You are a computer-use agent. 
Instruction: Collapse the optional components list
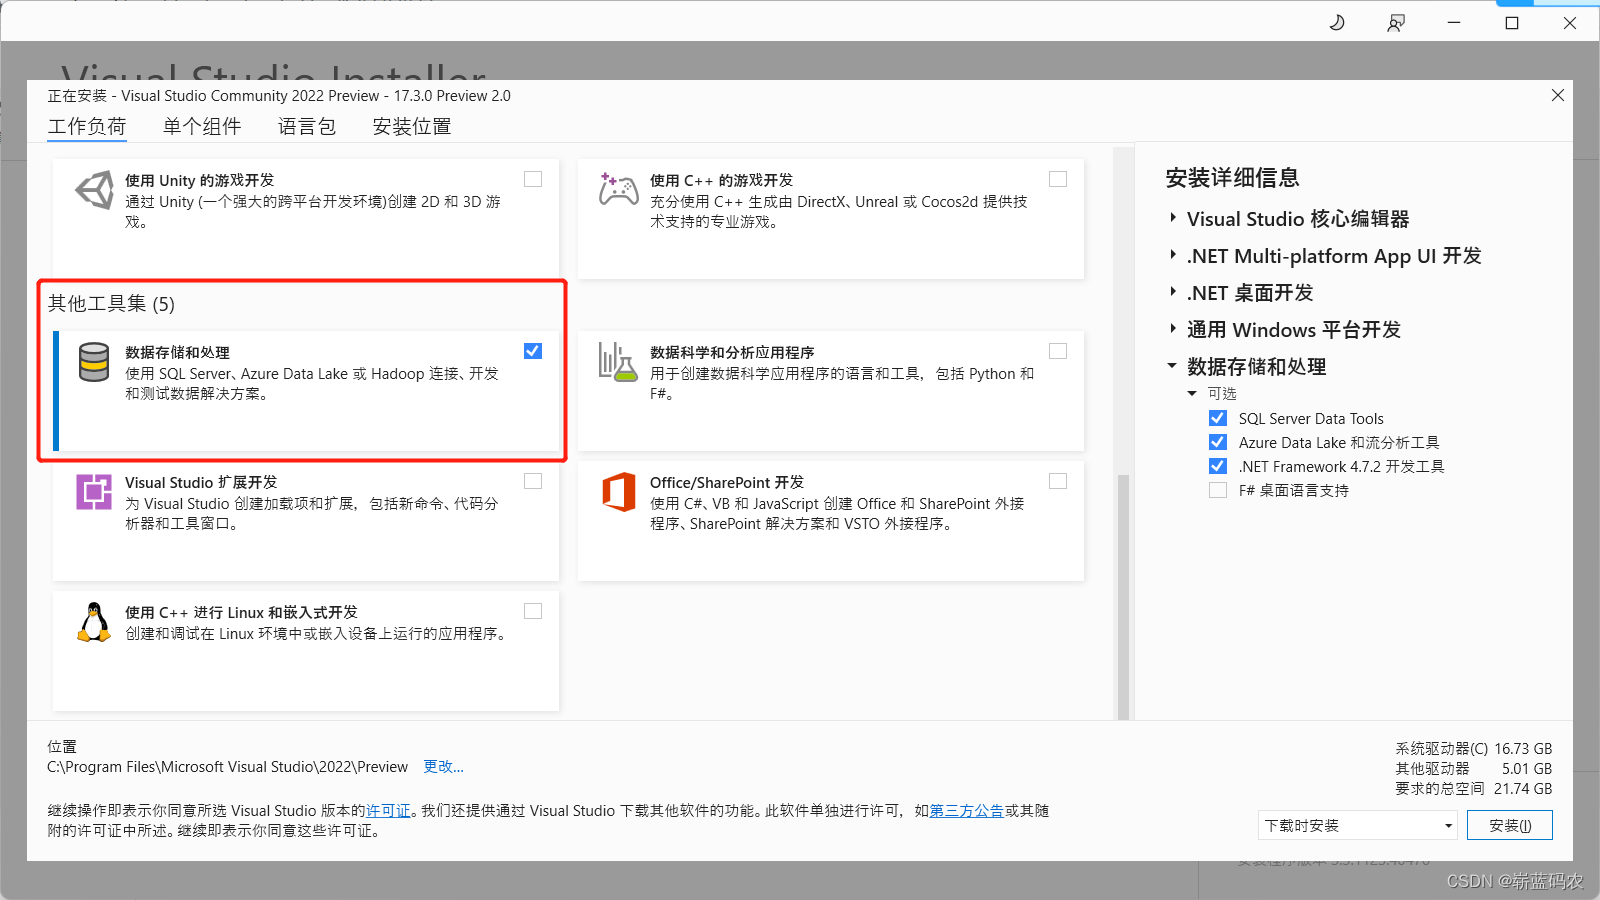1192,393
